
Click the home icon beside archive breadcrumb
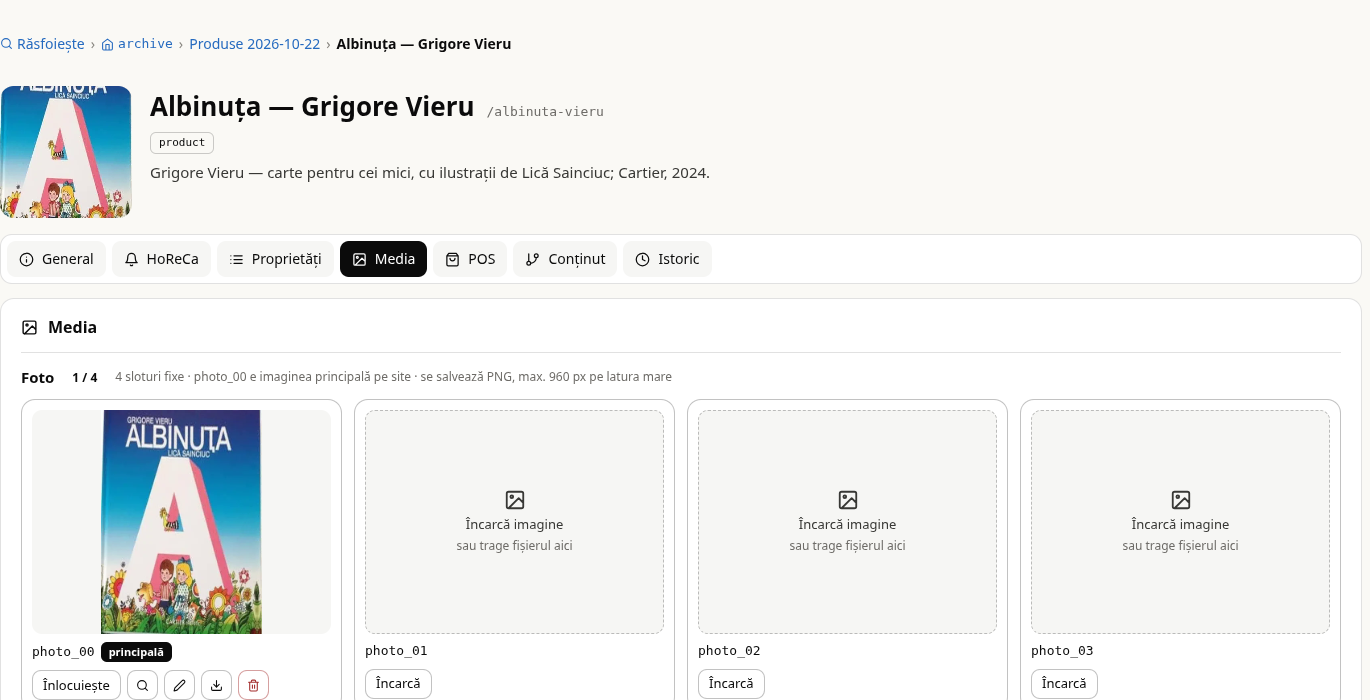[108, 44]
